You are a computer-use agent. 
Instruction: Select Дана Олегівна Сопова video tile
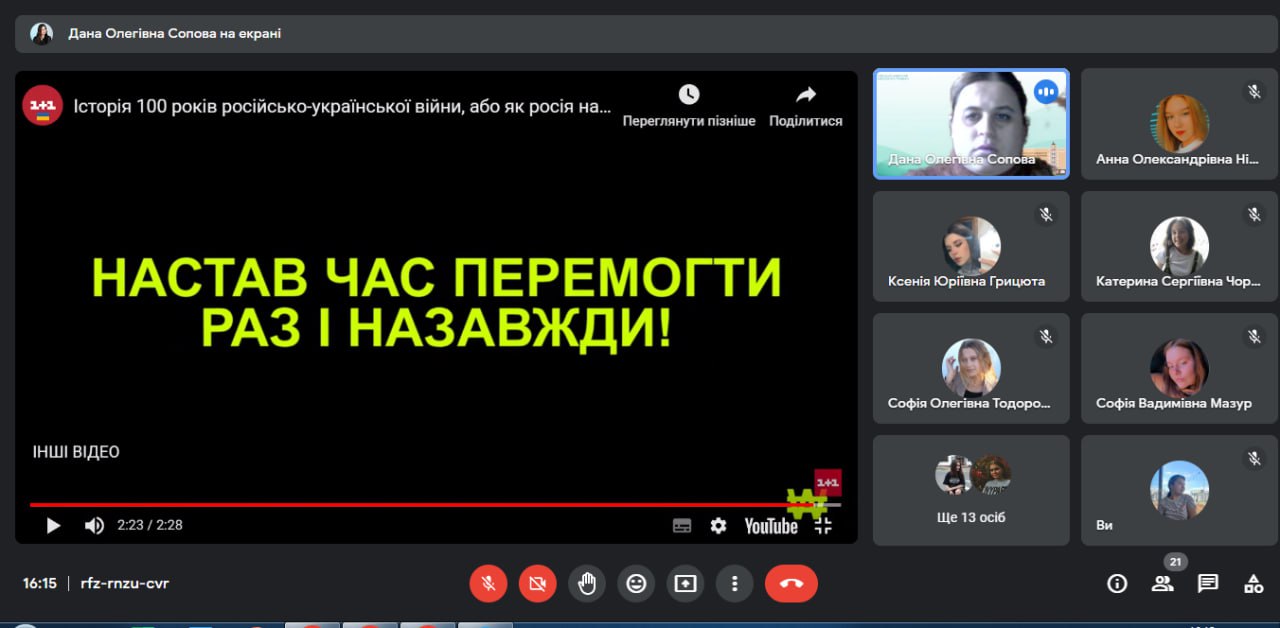click(970, 123)
